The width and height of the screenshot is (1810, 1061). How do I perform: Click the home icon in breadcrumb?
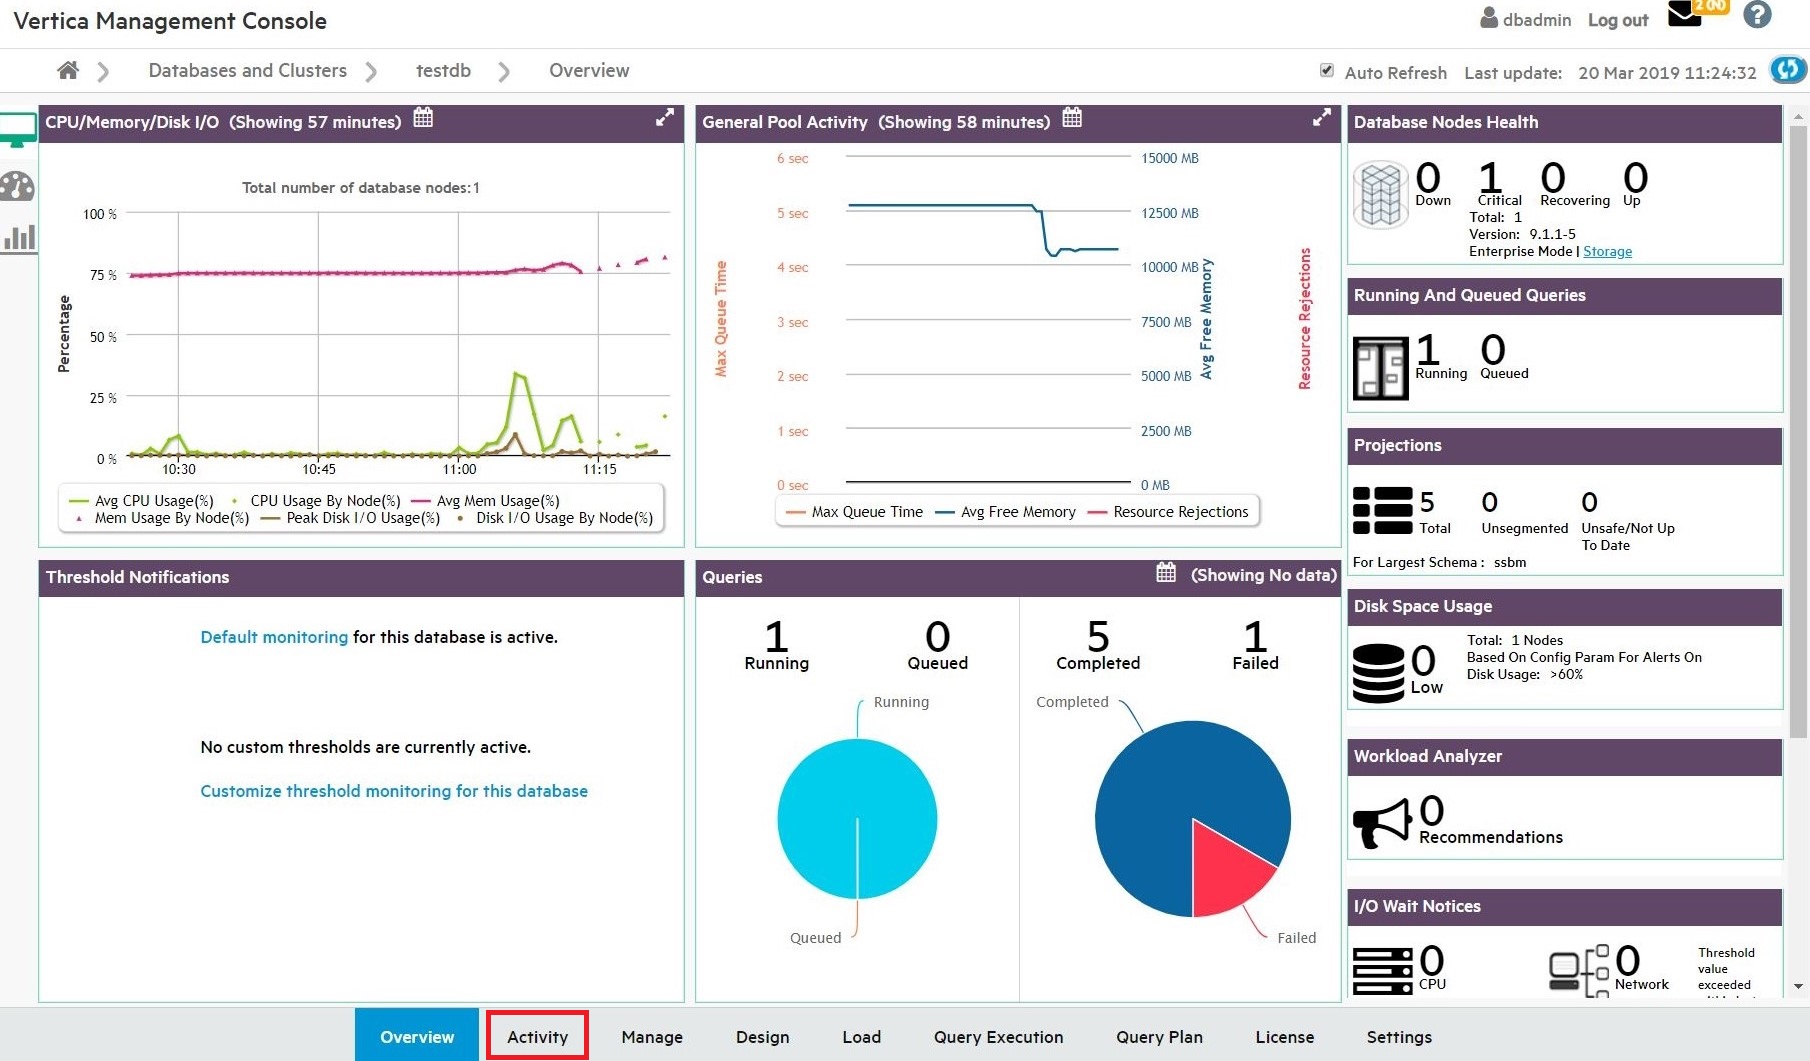point(68,70)
